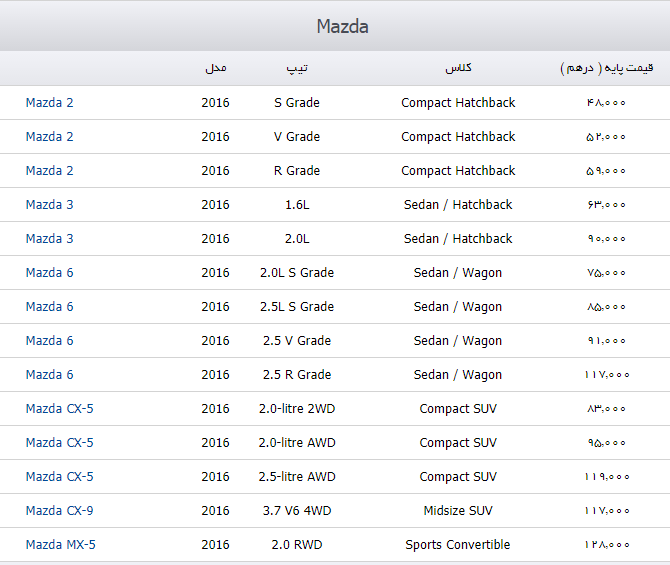
Task: Click the 2.0L S Grade cell
Action: click(x=297, y=273)
